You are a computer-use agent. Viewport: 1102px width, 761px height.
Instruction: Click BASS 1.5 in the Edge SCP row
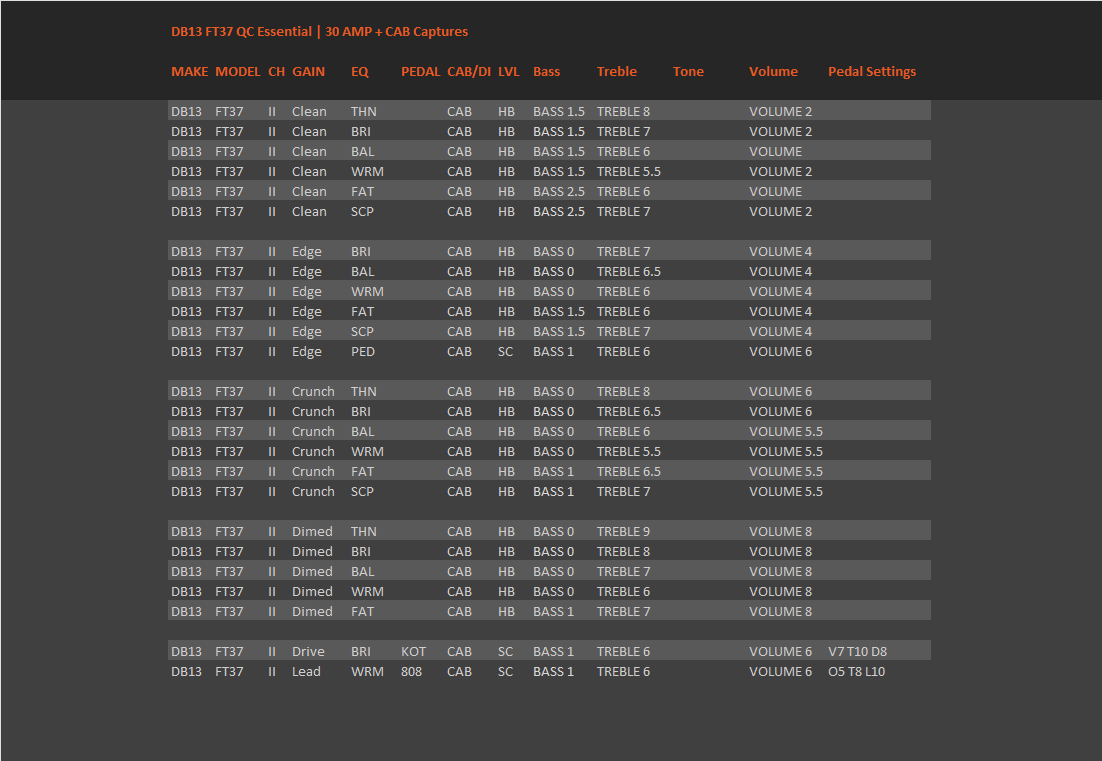(559, 331)
